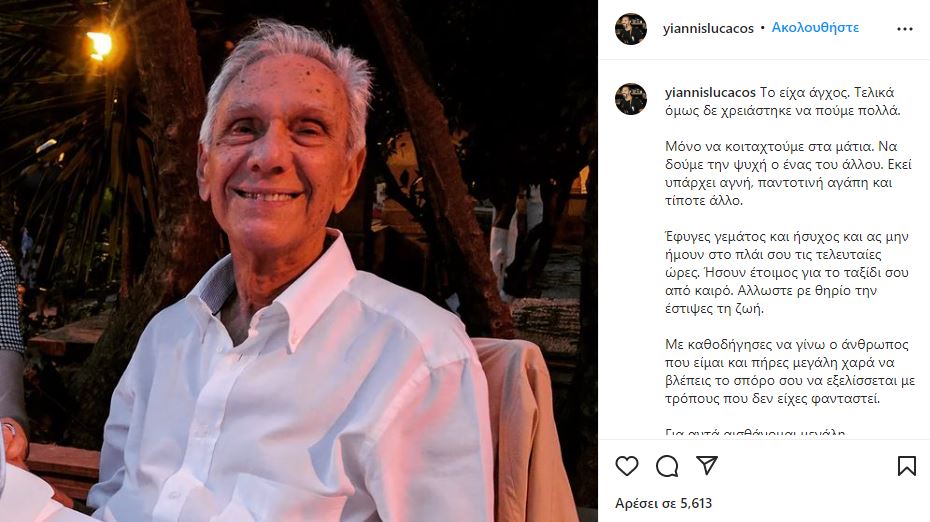Open the three-dot more options menu
The image size is (930, 522).
tap(904, 29)
